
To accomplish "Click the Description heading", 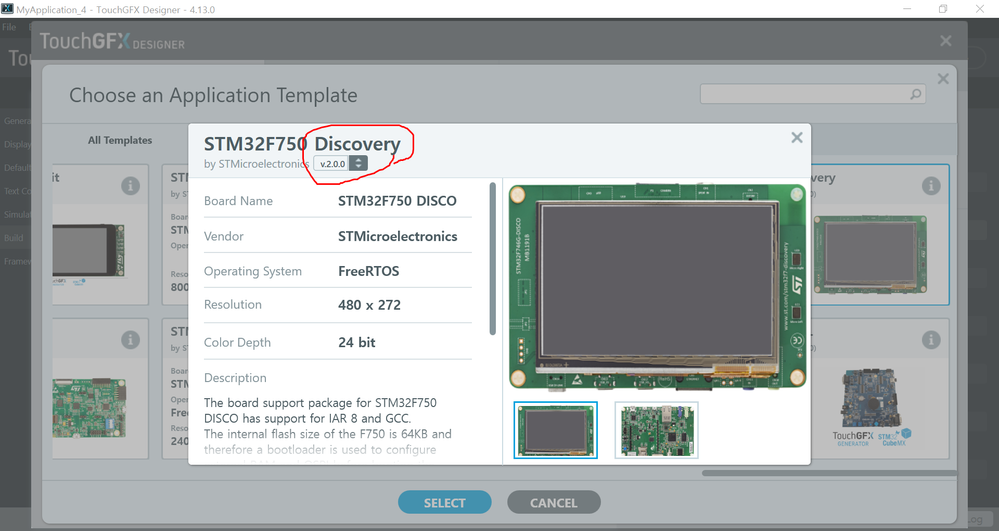I will pyautogui.click(x=235, y=378).
